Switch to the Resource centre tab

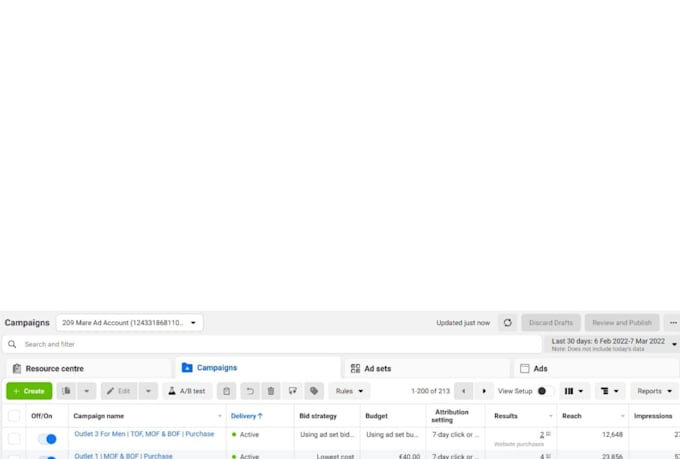click(x=89, y=368)
